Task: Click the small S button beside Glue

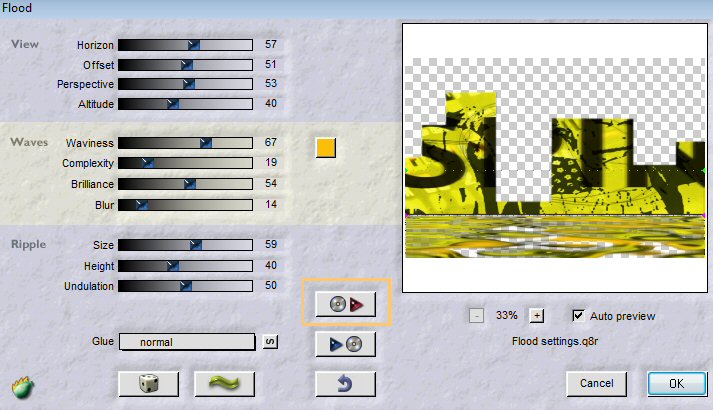Action: (270, 342)
